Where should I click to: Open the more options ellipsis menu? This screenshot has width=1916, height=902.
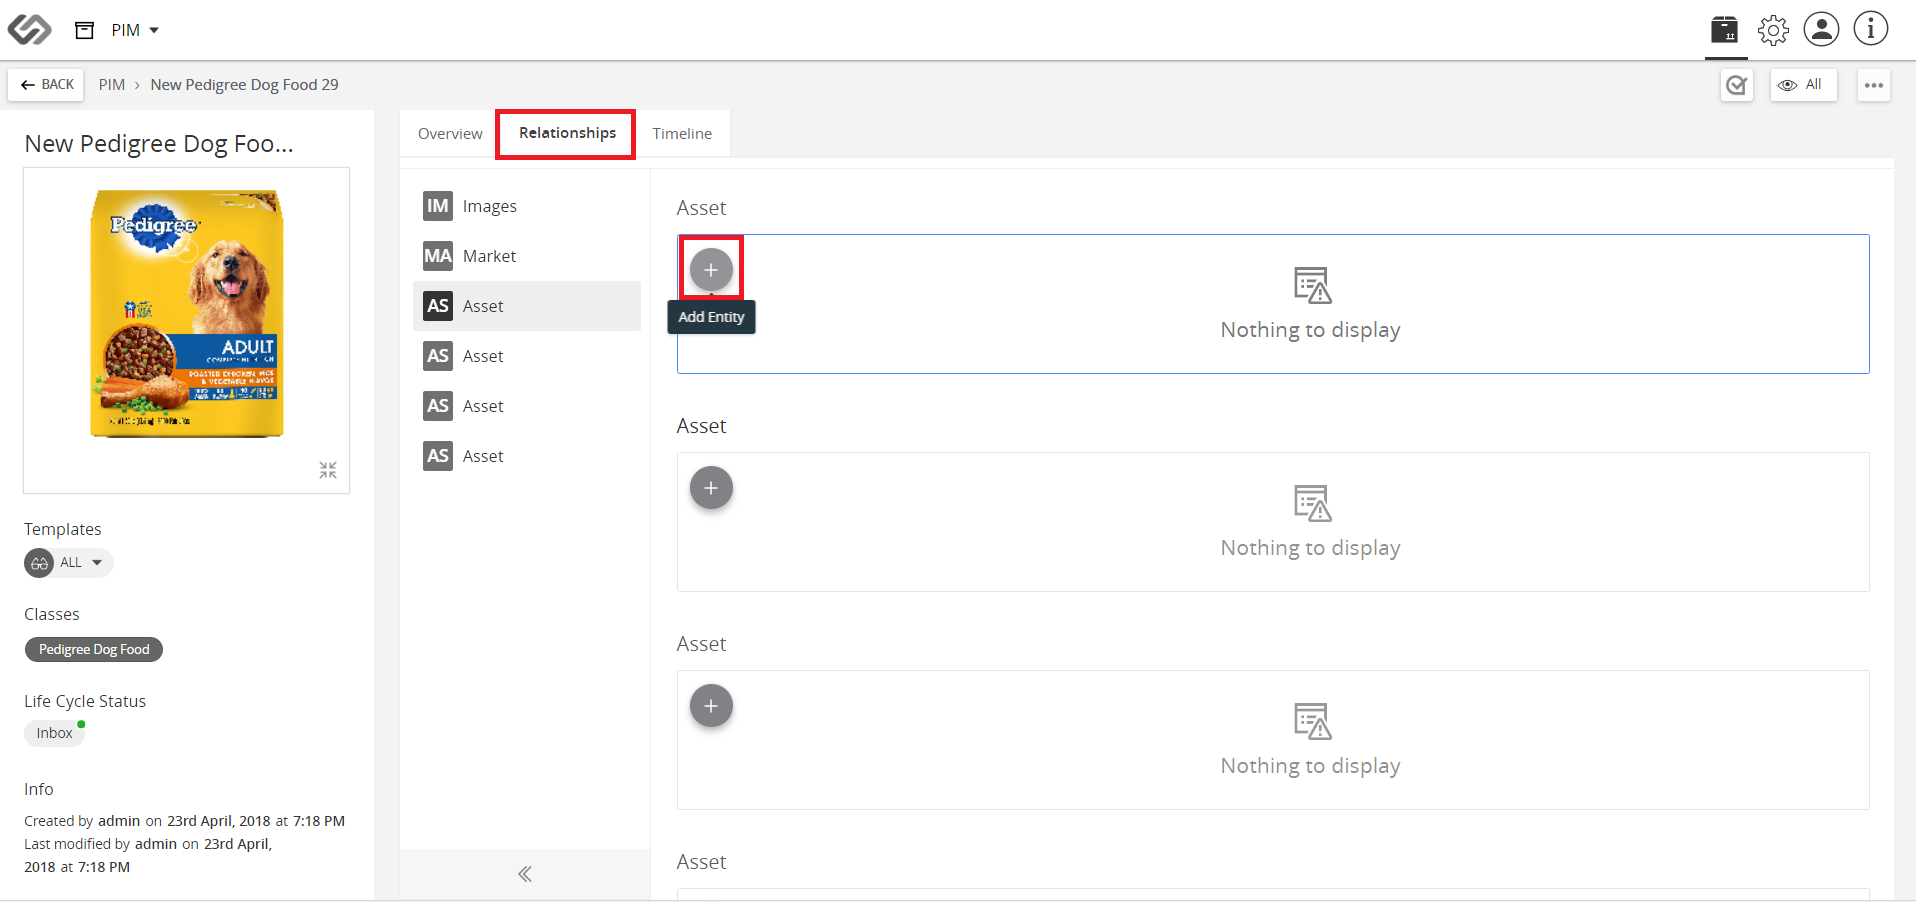[1874, 85]
